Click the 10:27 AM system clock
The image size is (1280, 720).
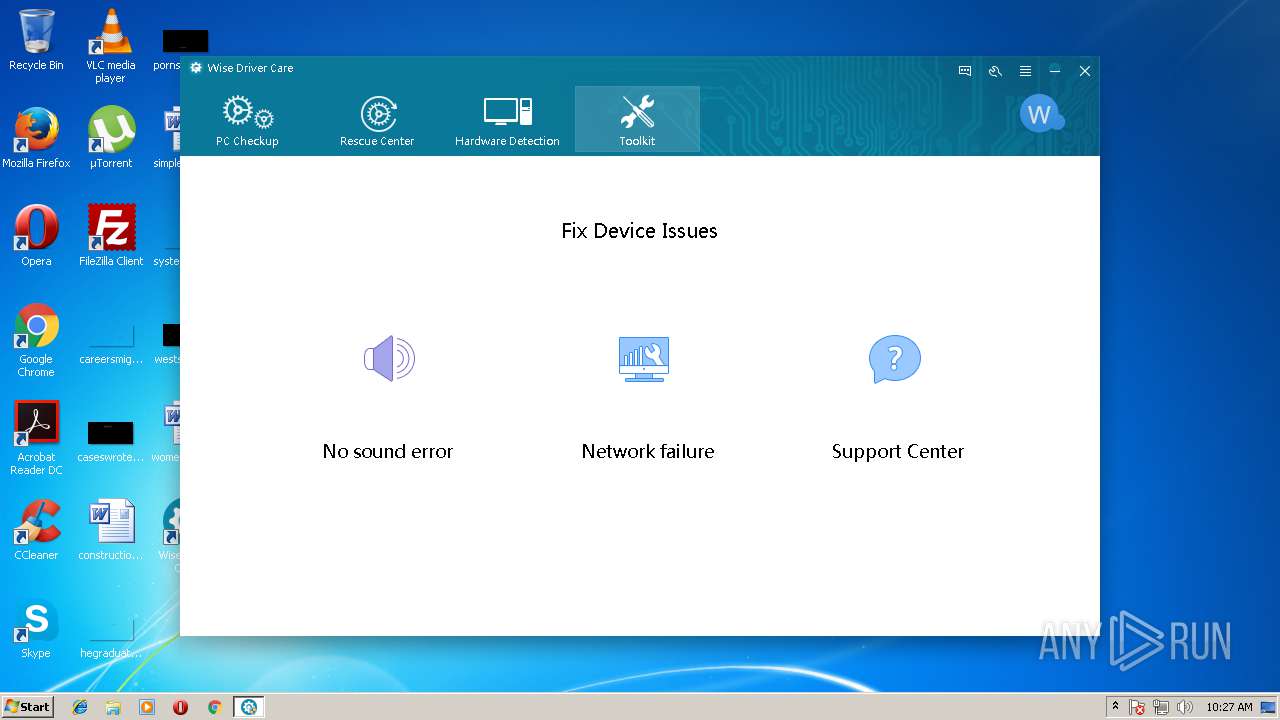(x=1229, y=707)
